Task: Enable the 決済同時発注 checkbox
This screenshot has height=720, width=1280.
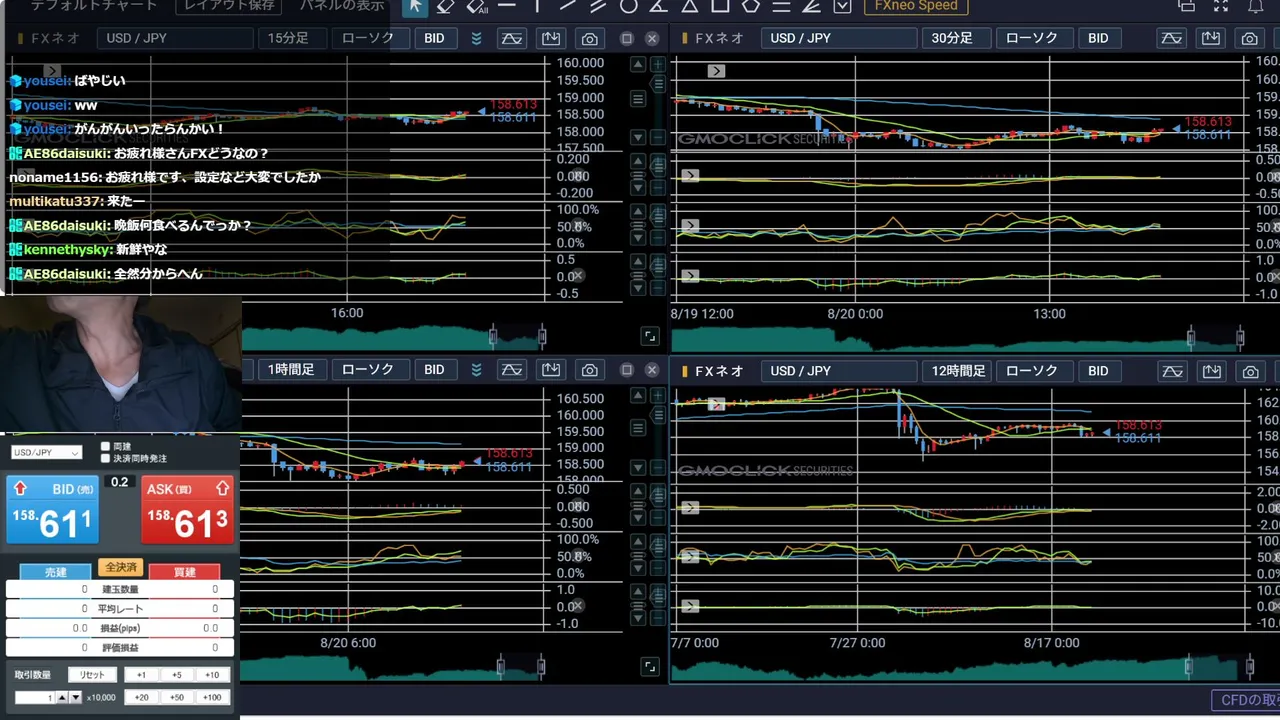Action: click(106, 458)
